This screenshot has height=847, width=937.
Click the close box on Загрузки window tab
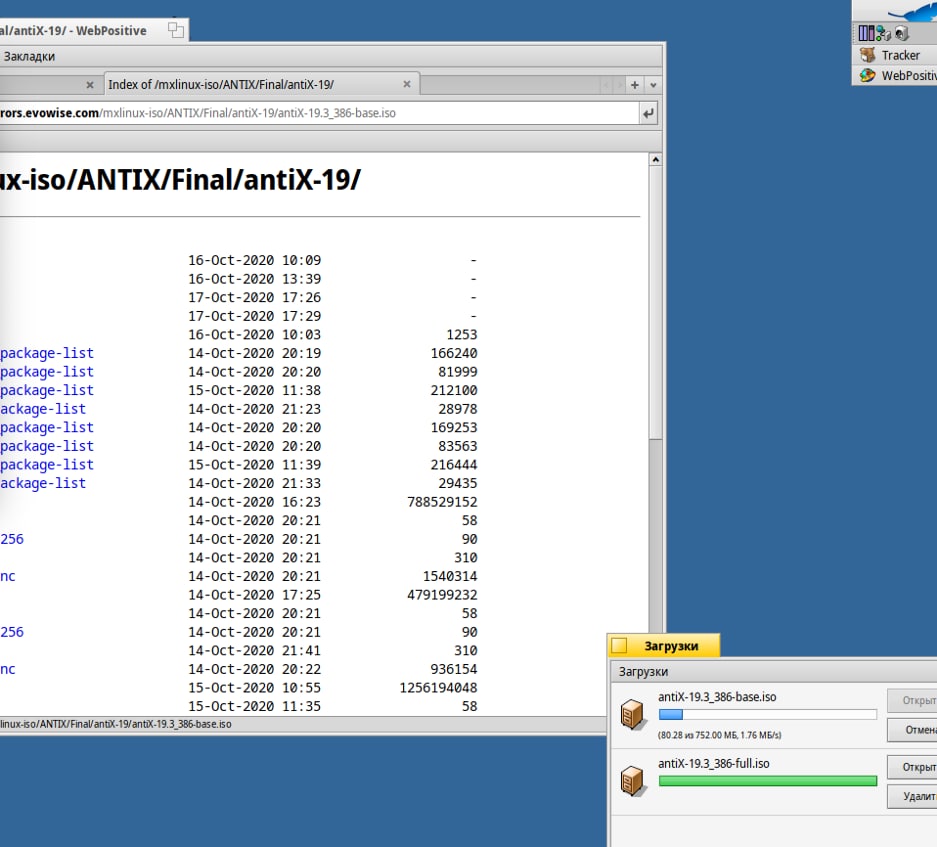click(619, 646)
